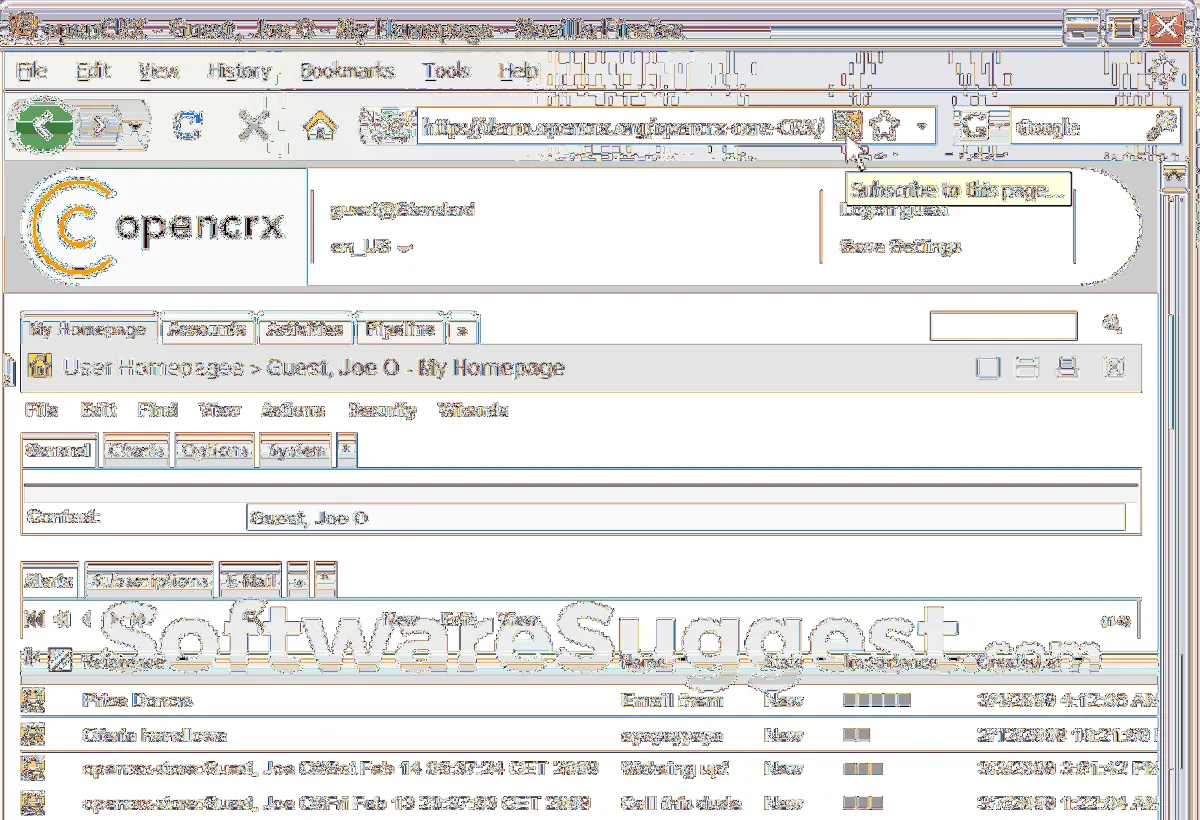Select the Alerts grid tab
Viewport: 1200px width, 820px height.
pyautogui.click(x=50, y=580)
